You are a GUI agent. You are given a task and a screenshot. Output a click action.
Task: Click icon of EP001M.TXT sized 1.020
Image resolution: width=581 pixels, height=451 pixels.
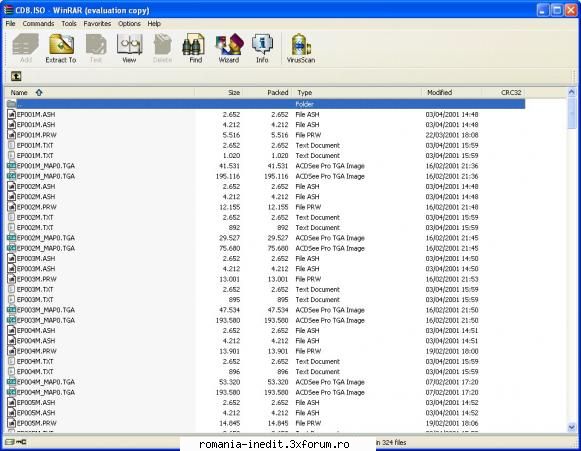(x=11, y=155)
